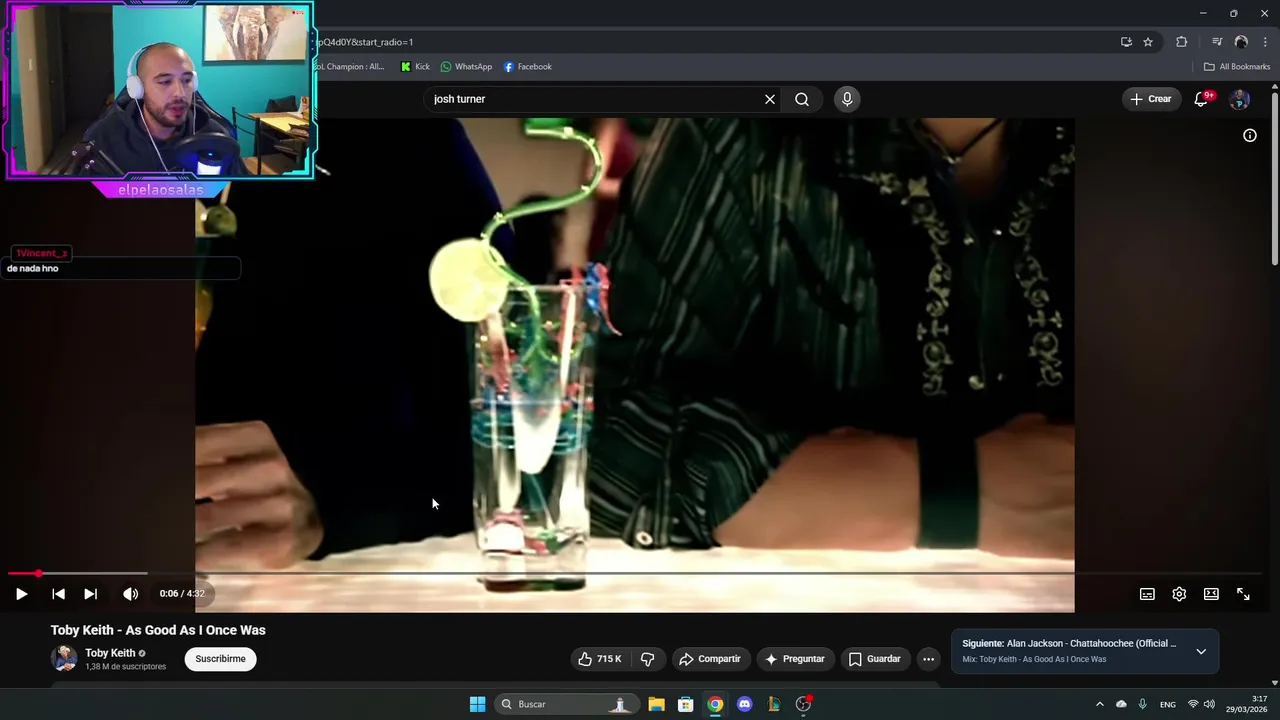Open the Wi-Fi and volume quick settings
Screen dimensions: 1280x720
(x=1201, y=704)
